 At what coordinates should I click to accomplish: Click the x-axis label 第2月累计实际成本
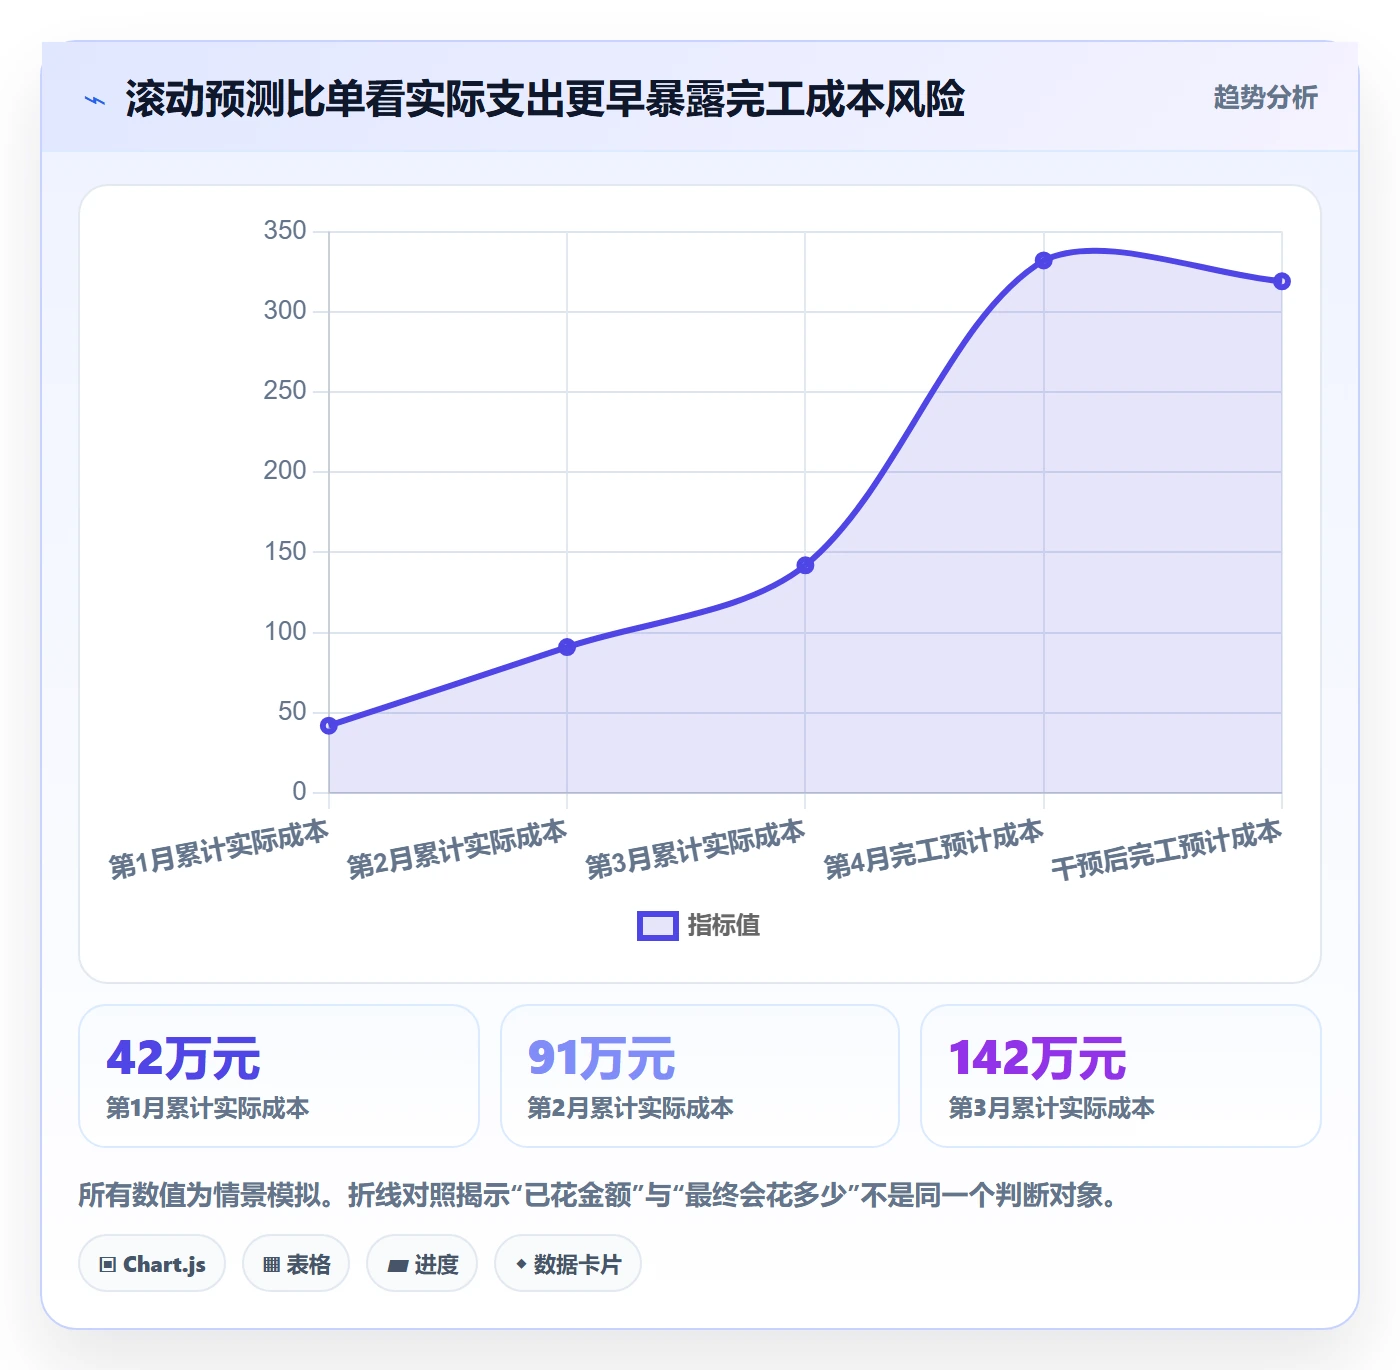click(x=457, y=850)
